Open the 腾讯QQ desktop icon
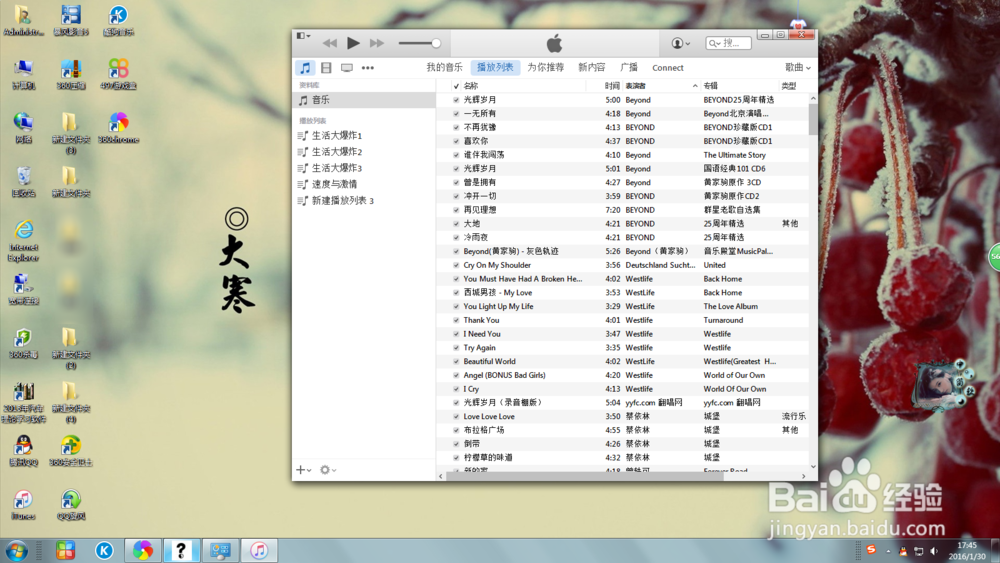The width and height of the screenshot is (1000, 563). (x=24, y=451)
